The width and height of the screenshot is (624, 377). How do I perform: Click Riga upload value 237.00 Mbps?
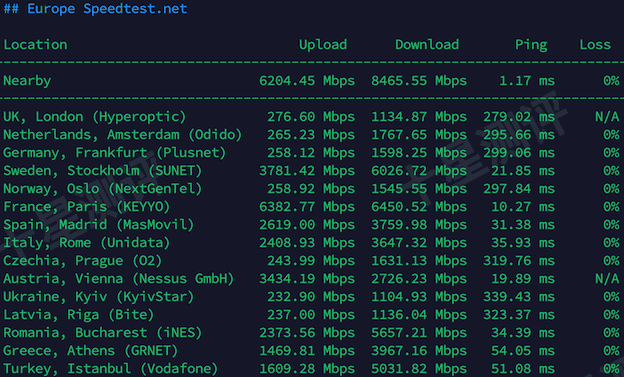click(x=311, y=314)
